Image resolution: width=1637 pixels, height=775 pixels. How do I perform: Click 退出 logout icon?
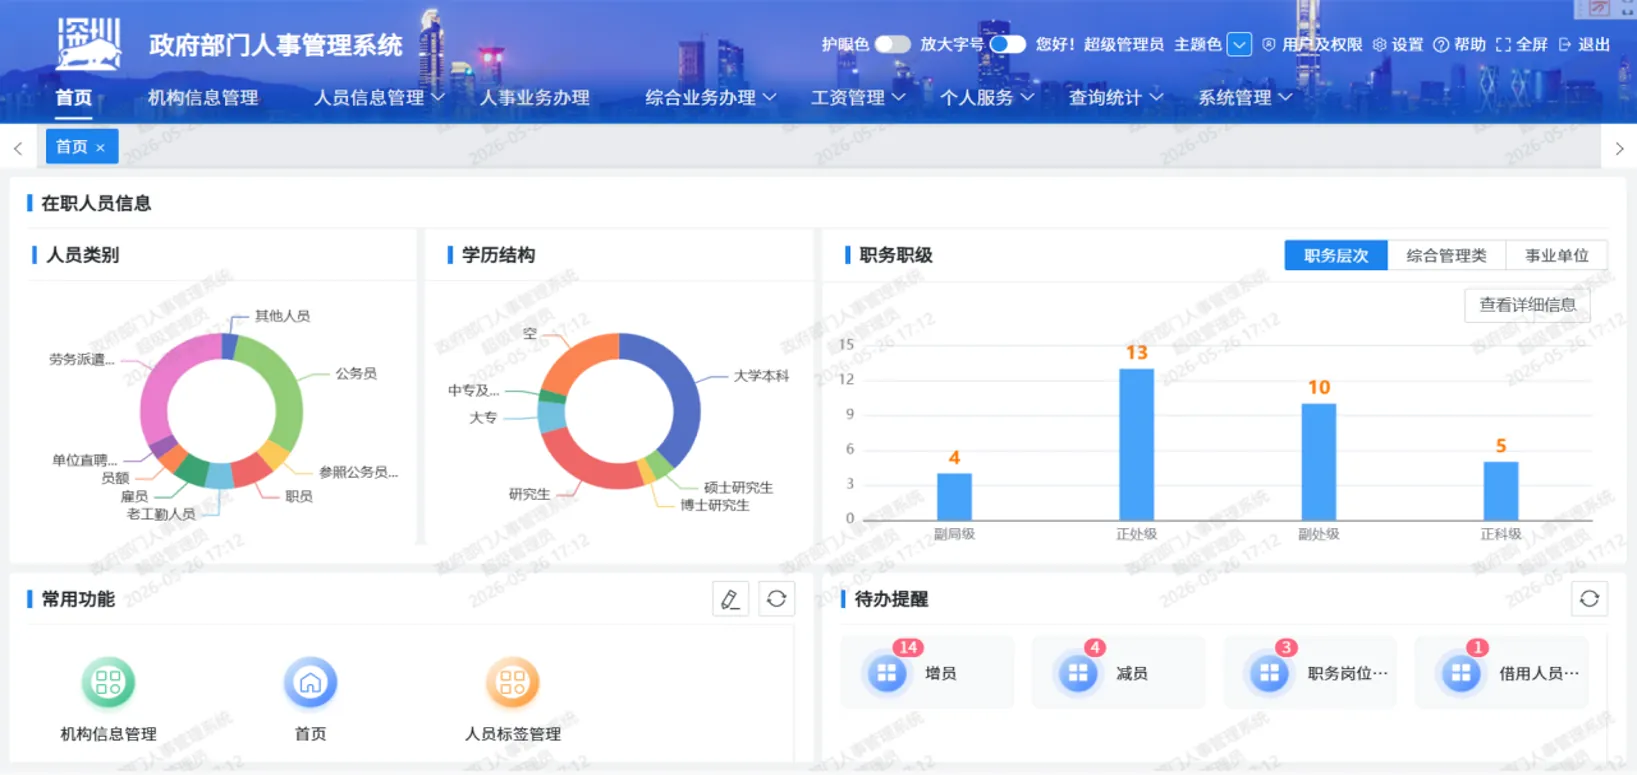[1566, 45]
